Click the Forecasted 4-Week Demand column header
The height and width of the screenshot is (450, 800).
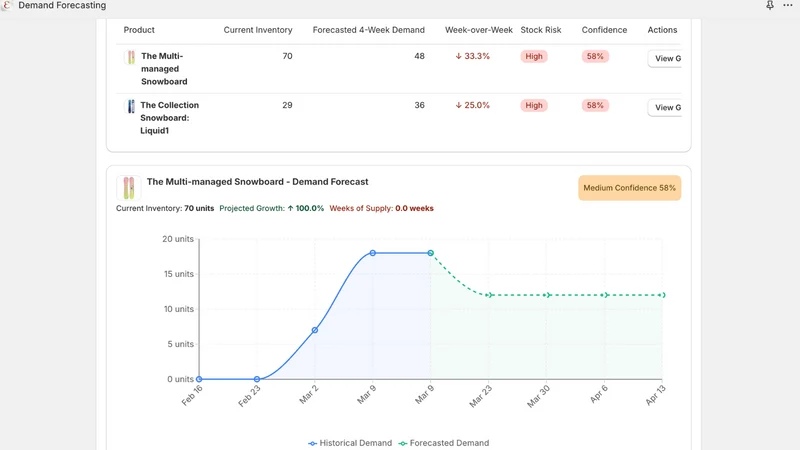tap(368, 30)
